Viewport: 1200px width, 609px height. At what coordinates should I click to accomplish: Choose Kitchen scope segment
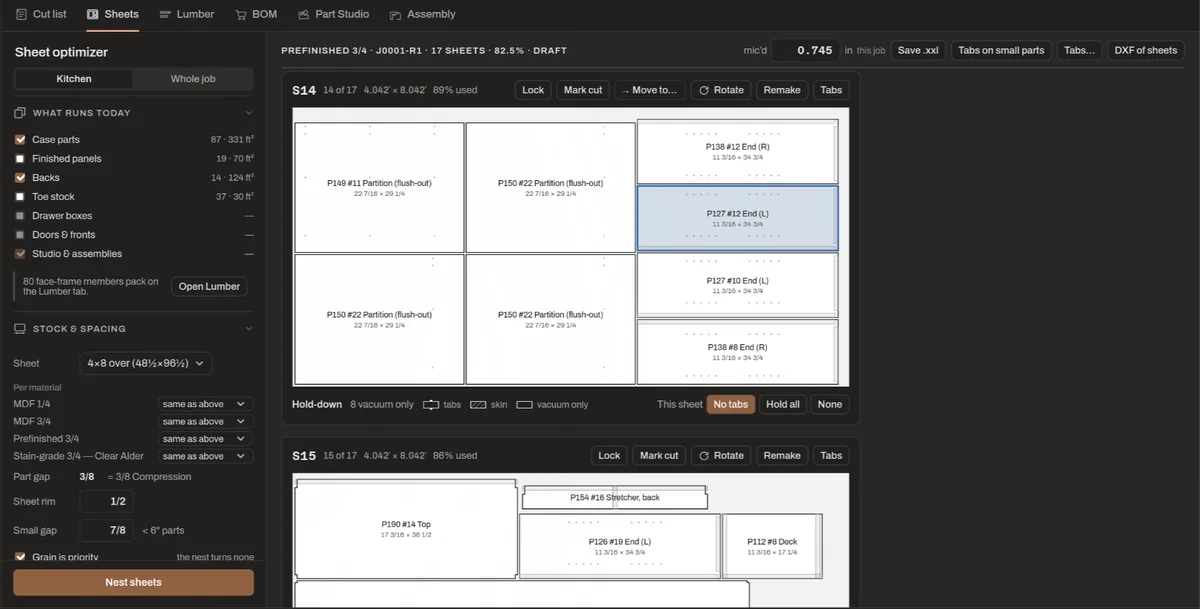[74, 79]
